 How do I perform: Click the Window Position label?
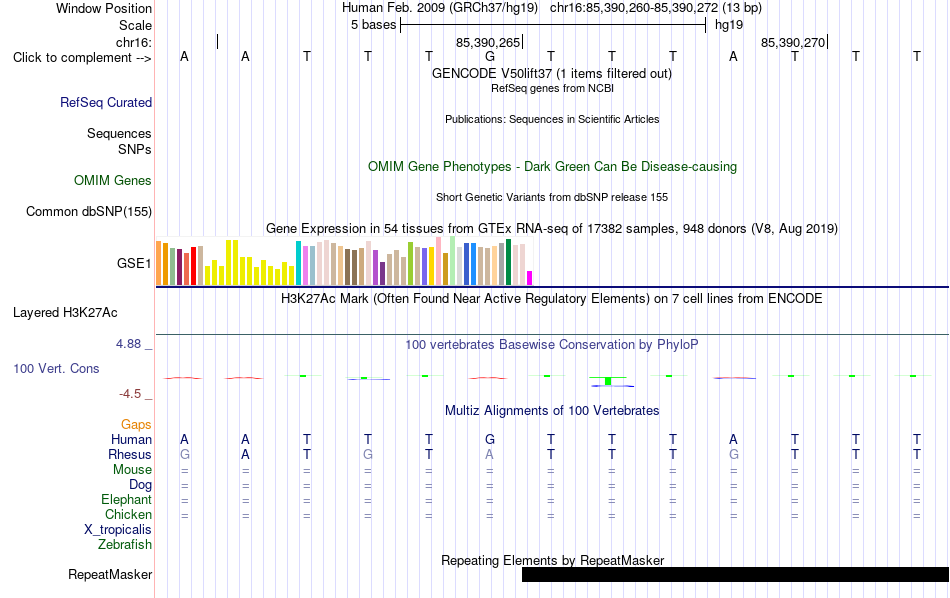pyautogui.click(x=104, y=8)
